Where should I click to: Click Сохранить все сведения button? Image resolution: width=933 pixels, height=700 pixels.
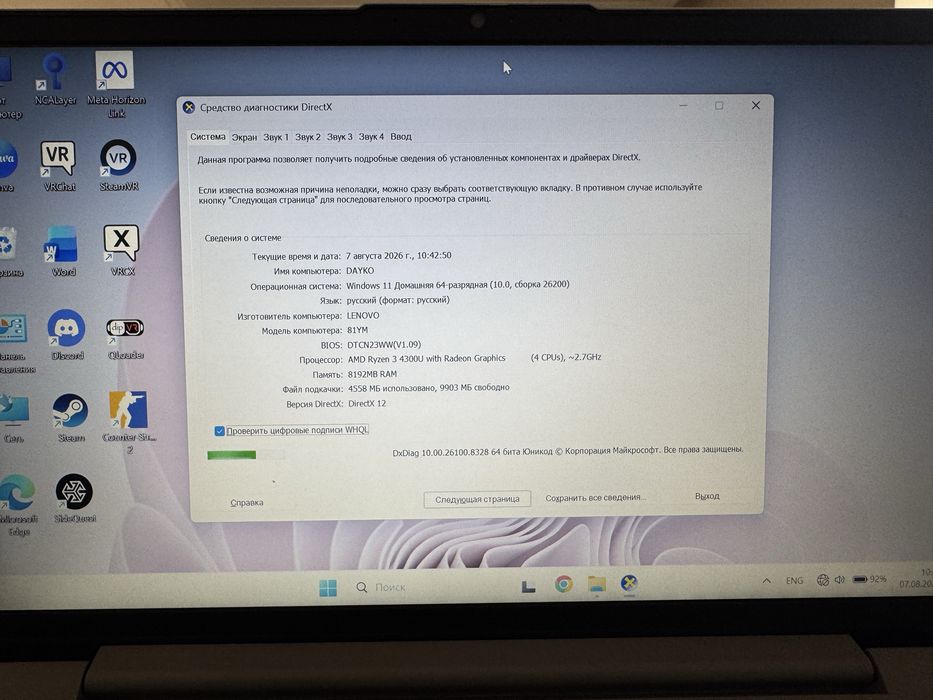(593, 497)
